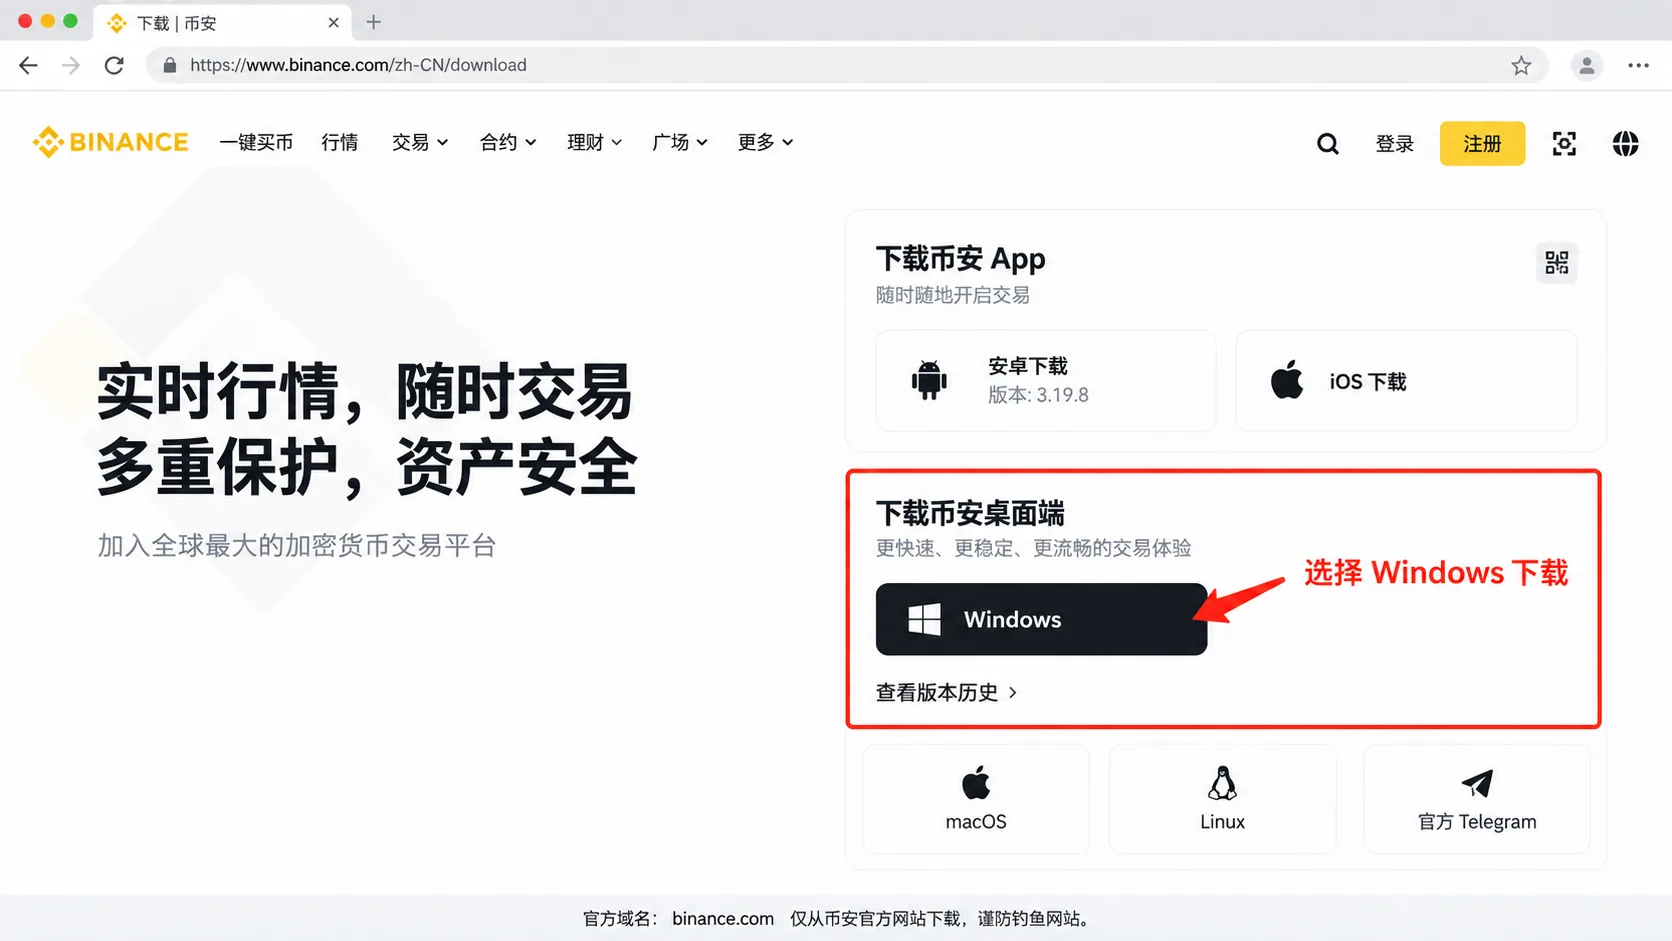Open browser three-dot menu
This screenshot has height=941, width=1672.
[1638, 65]
